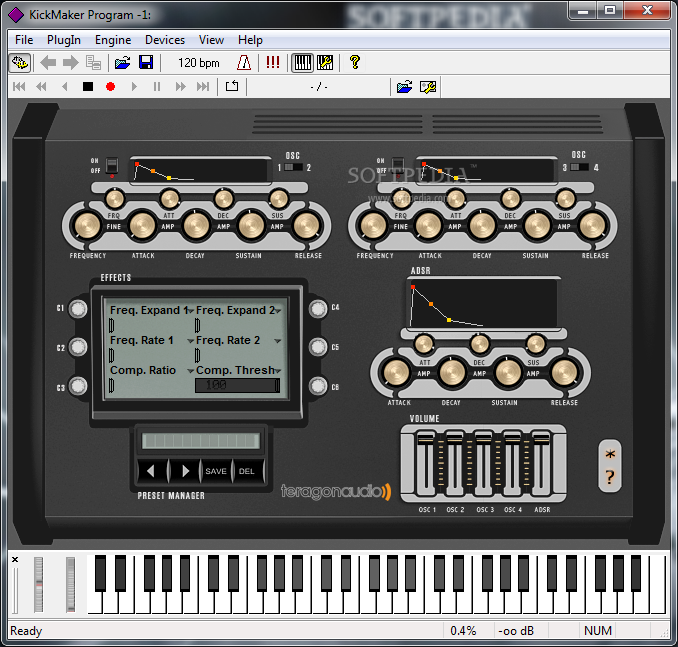Go to previous preset in Preset Manager
The height and width of the screenshot is (647, 678).
point(151,471)
